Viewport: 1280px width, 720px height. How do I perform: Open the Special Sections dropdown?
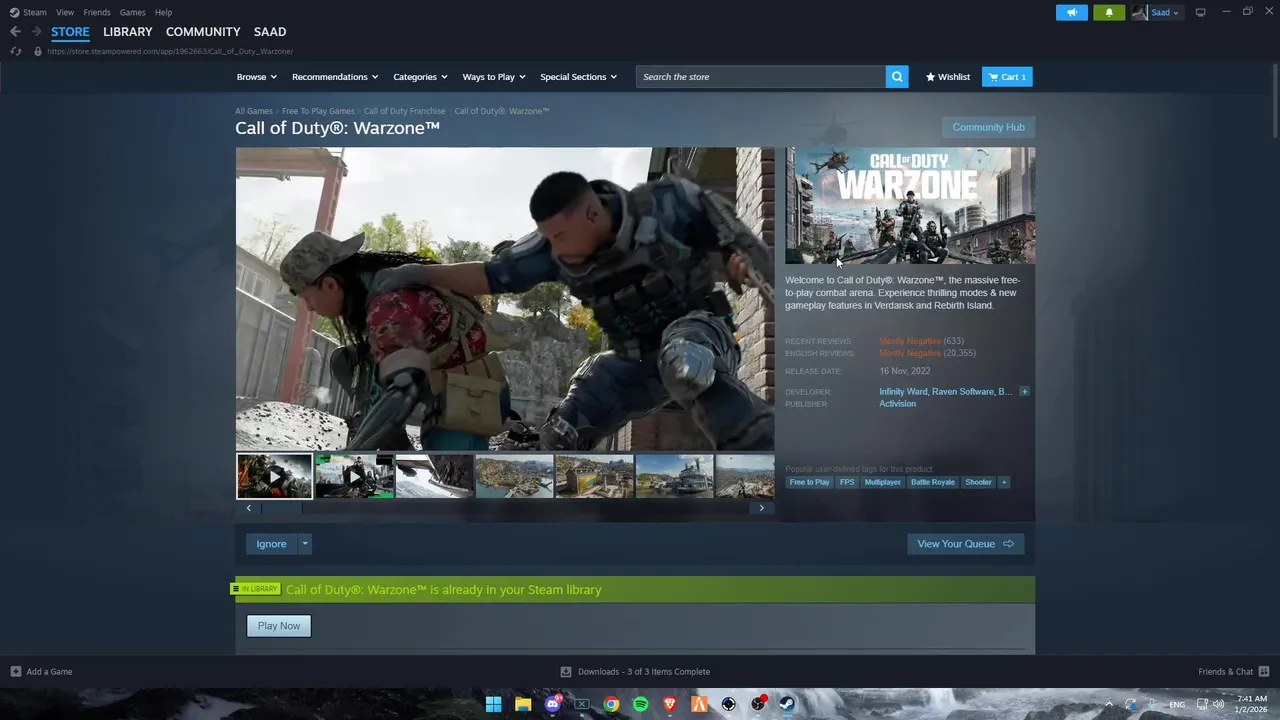[578, 77]
